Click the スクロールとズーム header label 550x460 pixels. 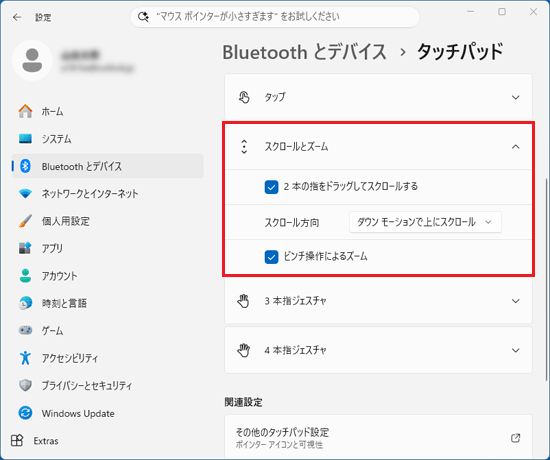tap(296, 147)
